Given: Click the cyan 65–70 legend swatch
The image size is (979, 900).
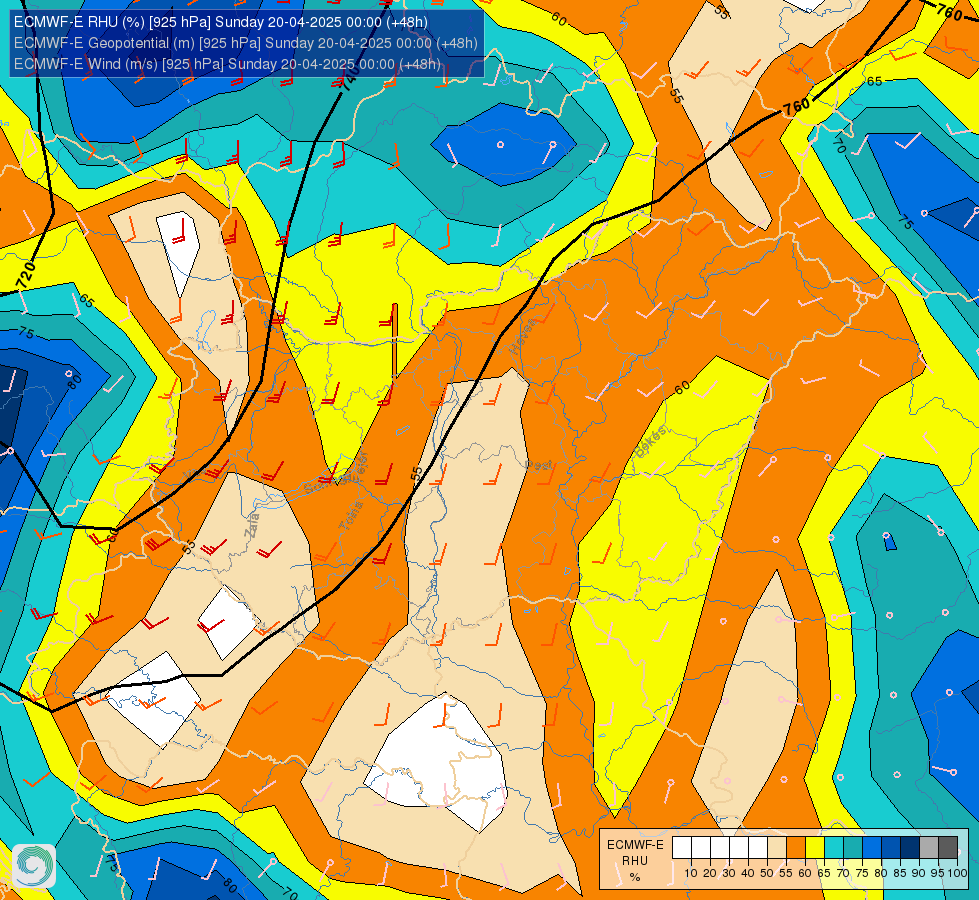Looking at the screenshot, I should pos(834,848).
